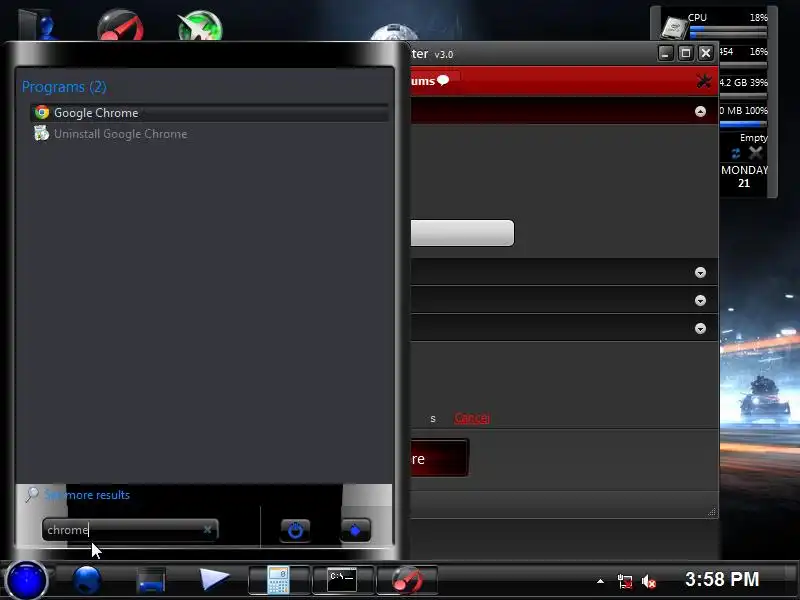This screenshot has width=800, height=600.
Task: Show hidden system tray icons
Action: (601, 581)
